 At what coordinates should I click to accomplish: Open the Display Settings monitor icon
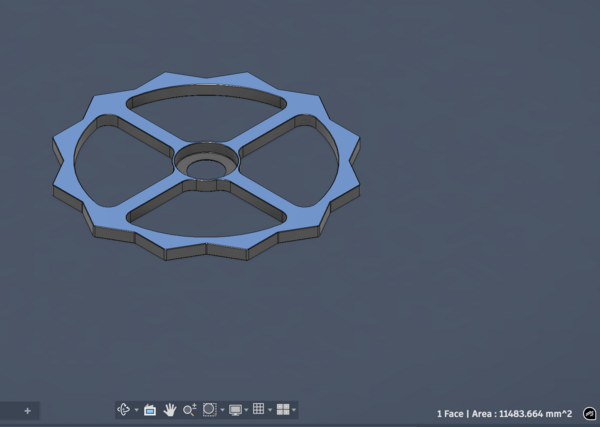[x=235, y=410]
